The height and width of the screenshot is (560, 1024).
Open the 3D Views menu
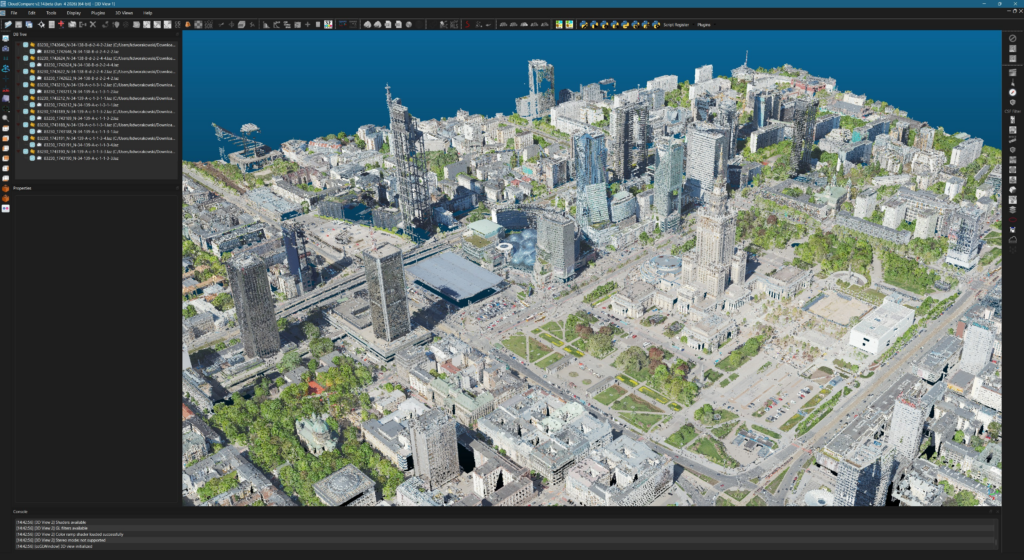coord(124,12)
